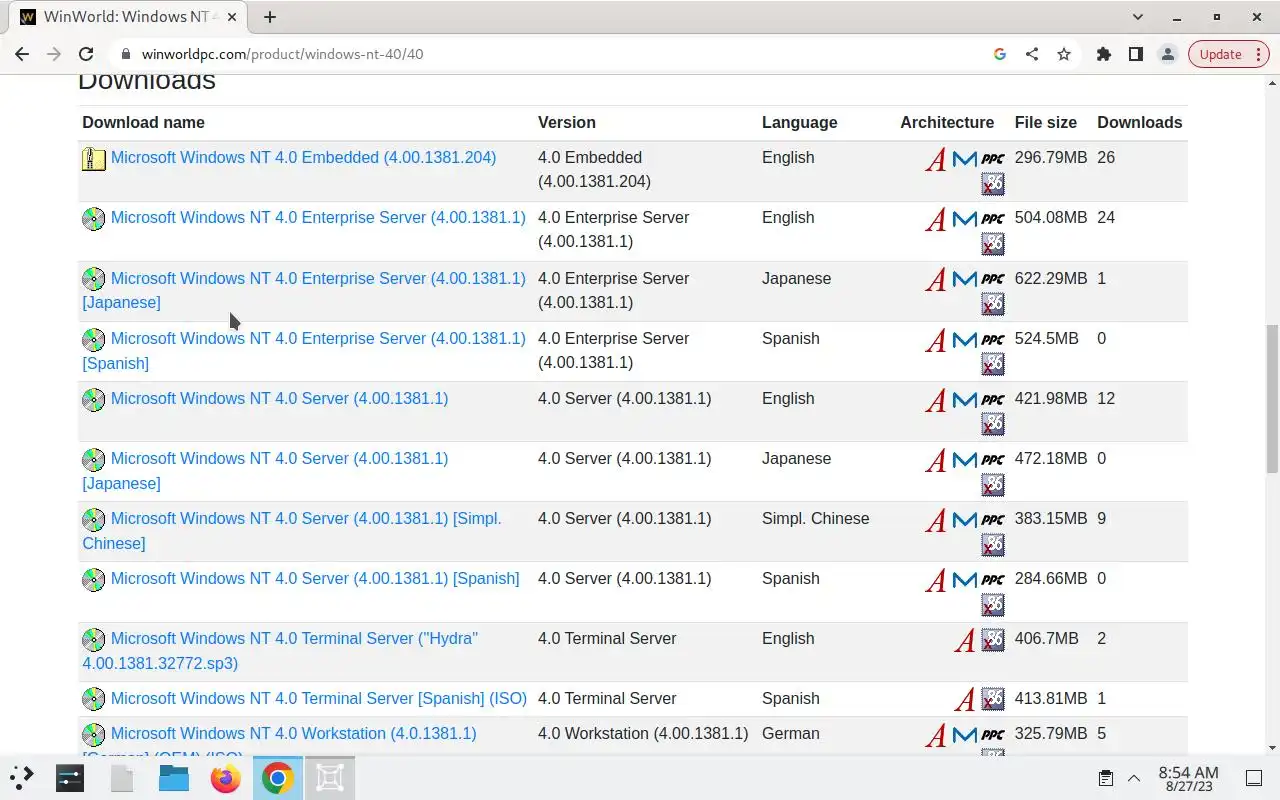Open the extensions puzzle icon
Screen dimensions: 1280x800
(x=1104, y=54)
